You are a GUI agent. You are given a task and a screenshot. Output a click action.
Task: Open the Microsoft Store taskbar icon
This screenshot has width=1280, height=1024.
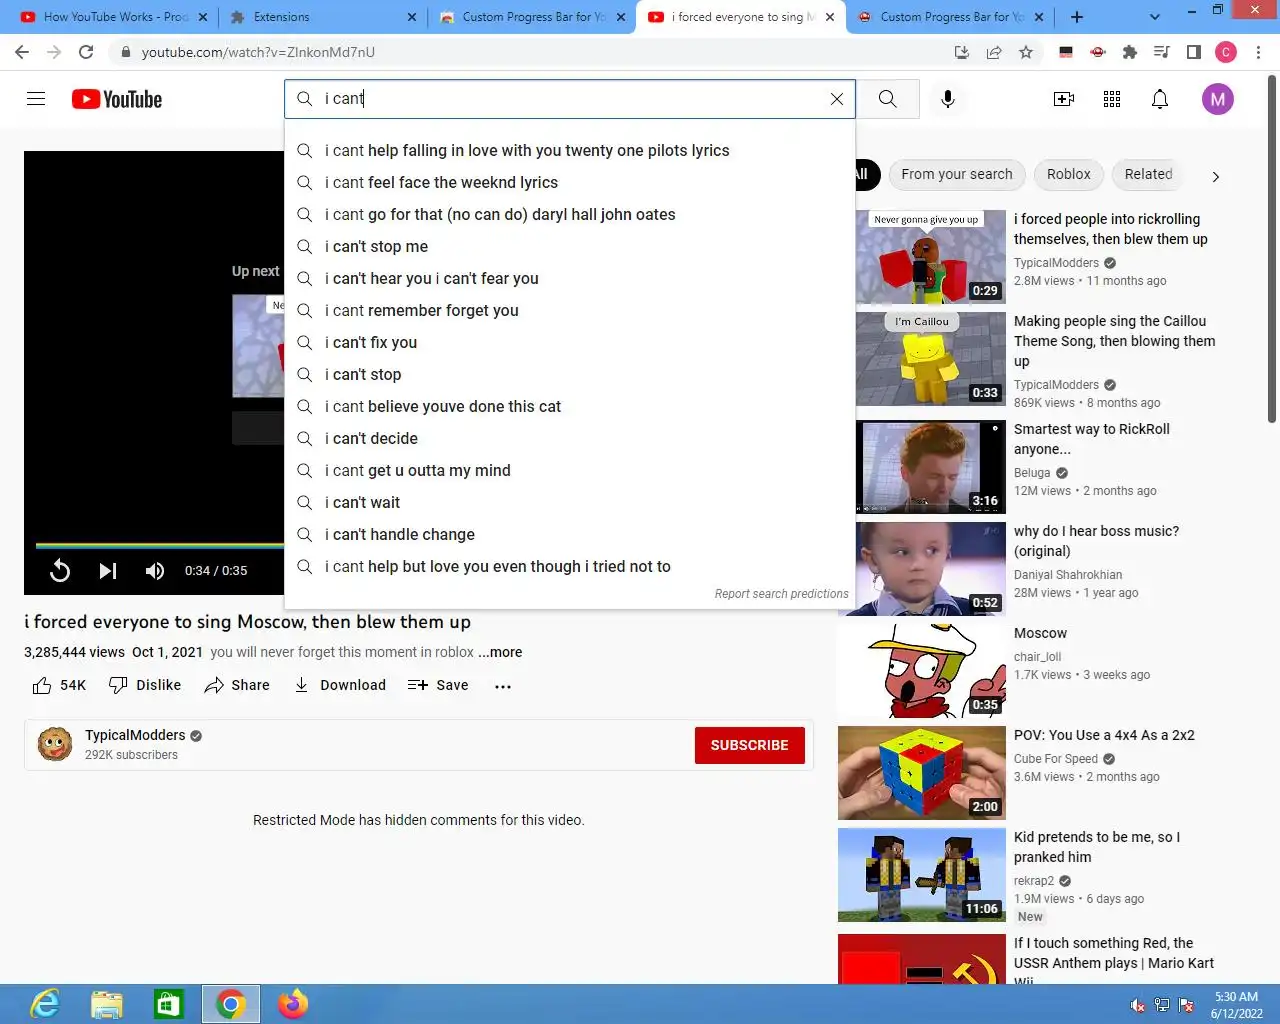168,1004
